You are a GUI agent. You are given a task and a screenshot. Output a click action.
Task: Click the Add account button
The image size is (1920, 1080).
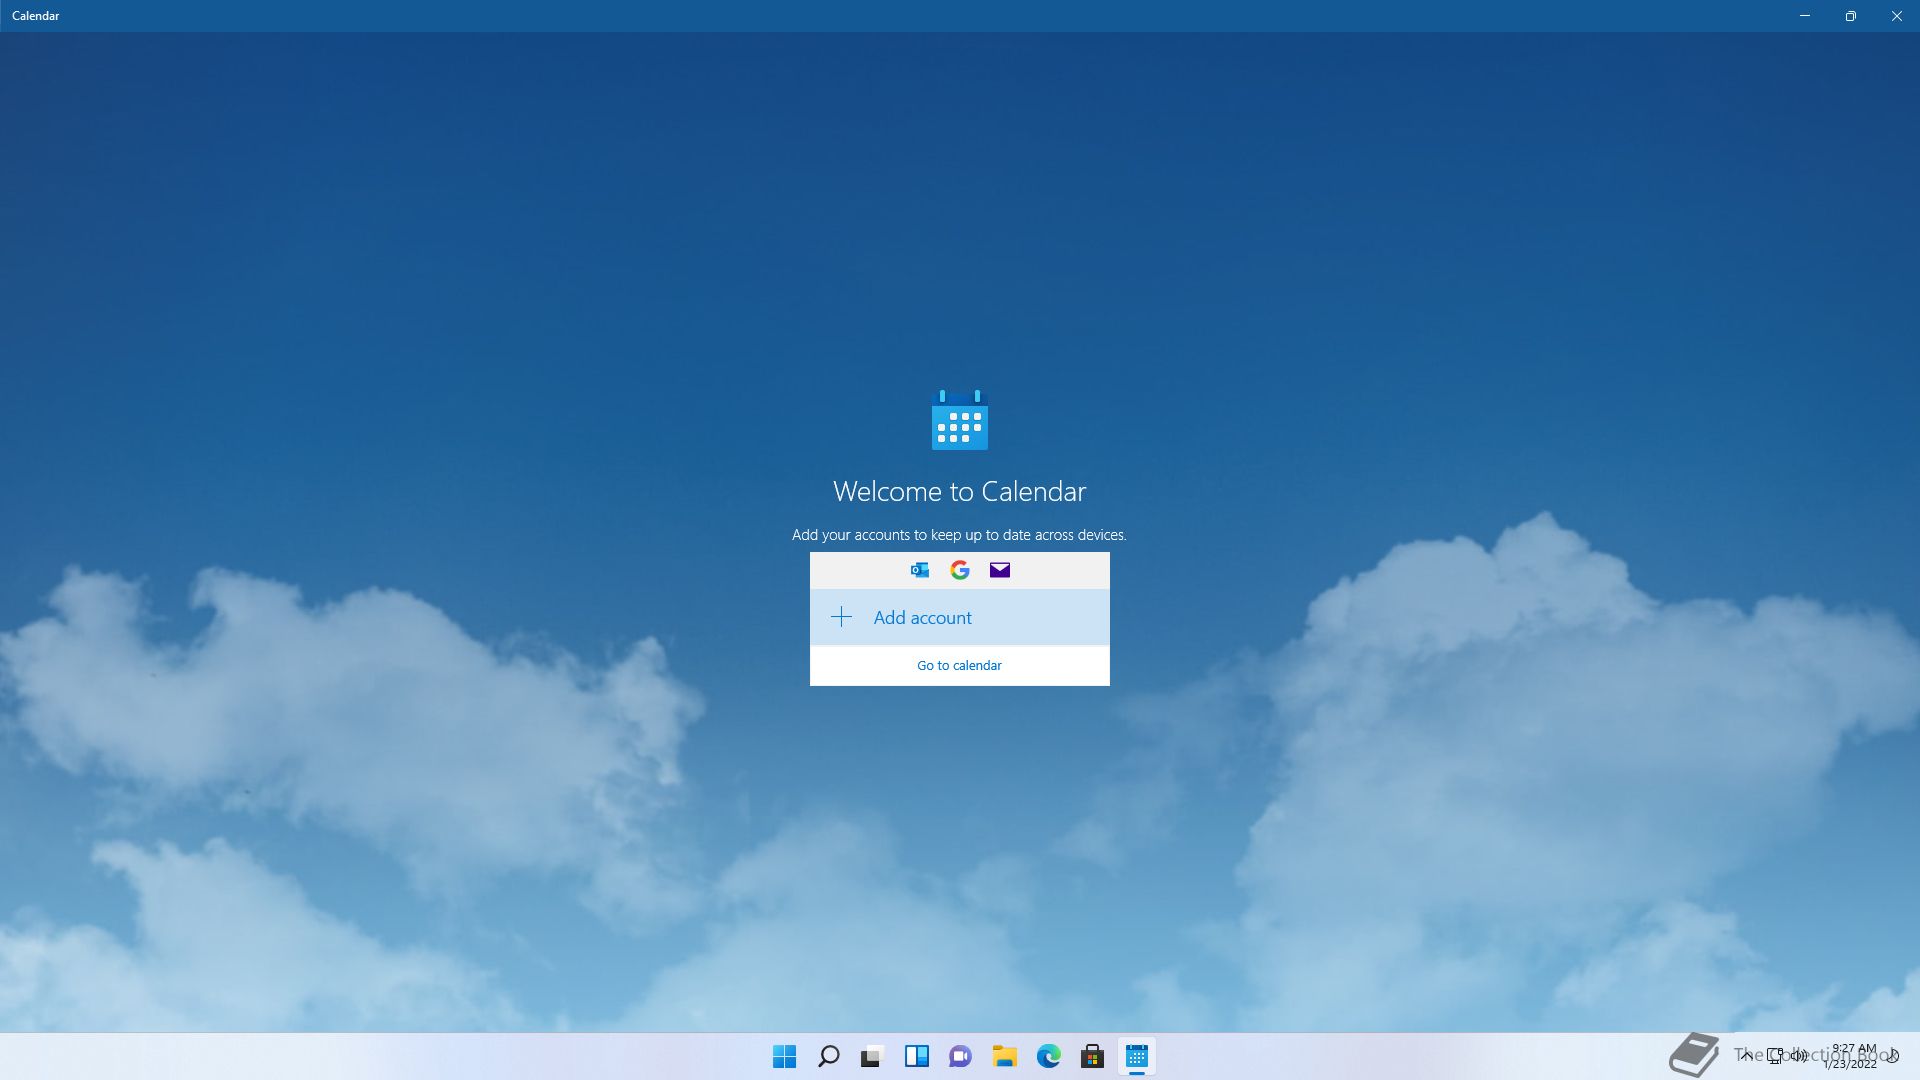tap(959, 617)
